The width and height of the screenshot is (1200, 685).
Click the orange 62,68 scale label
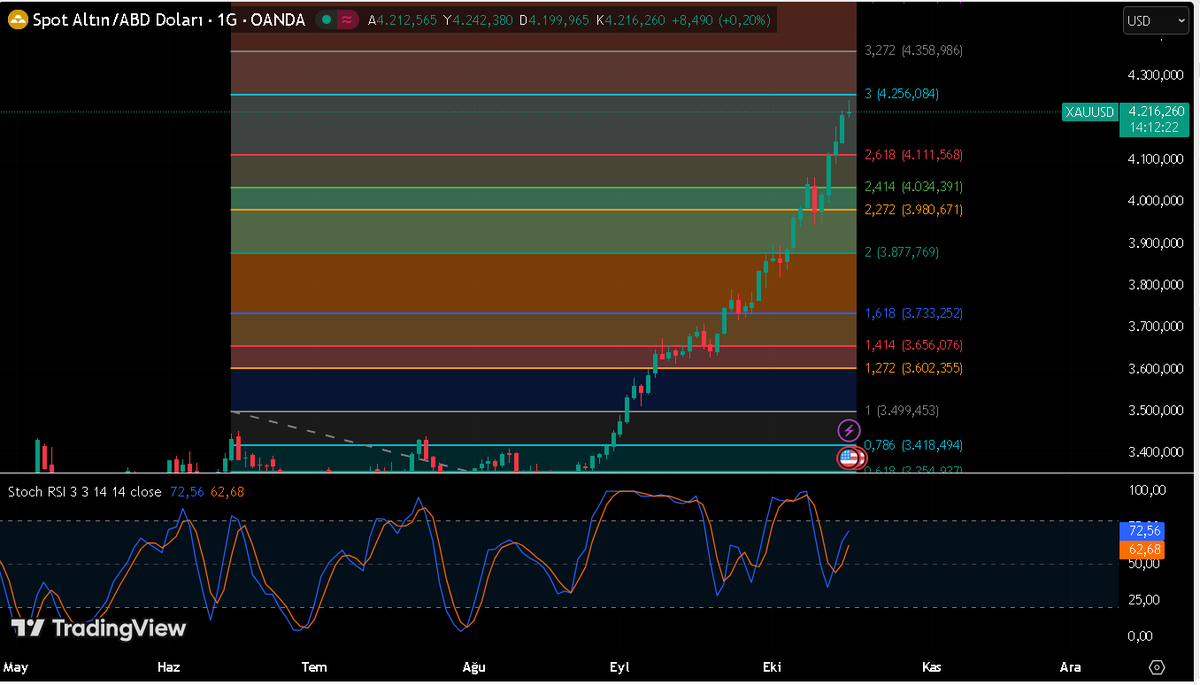coord(1144,549)
